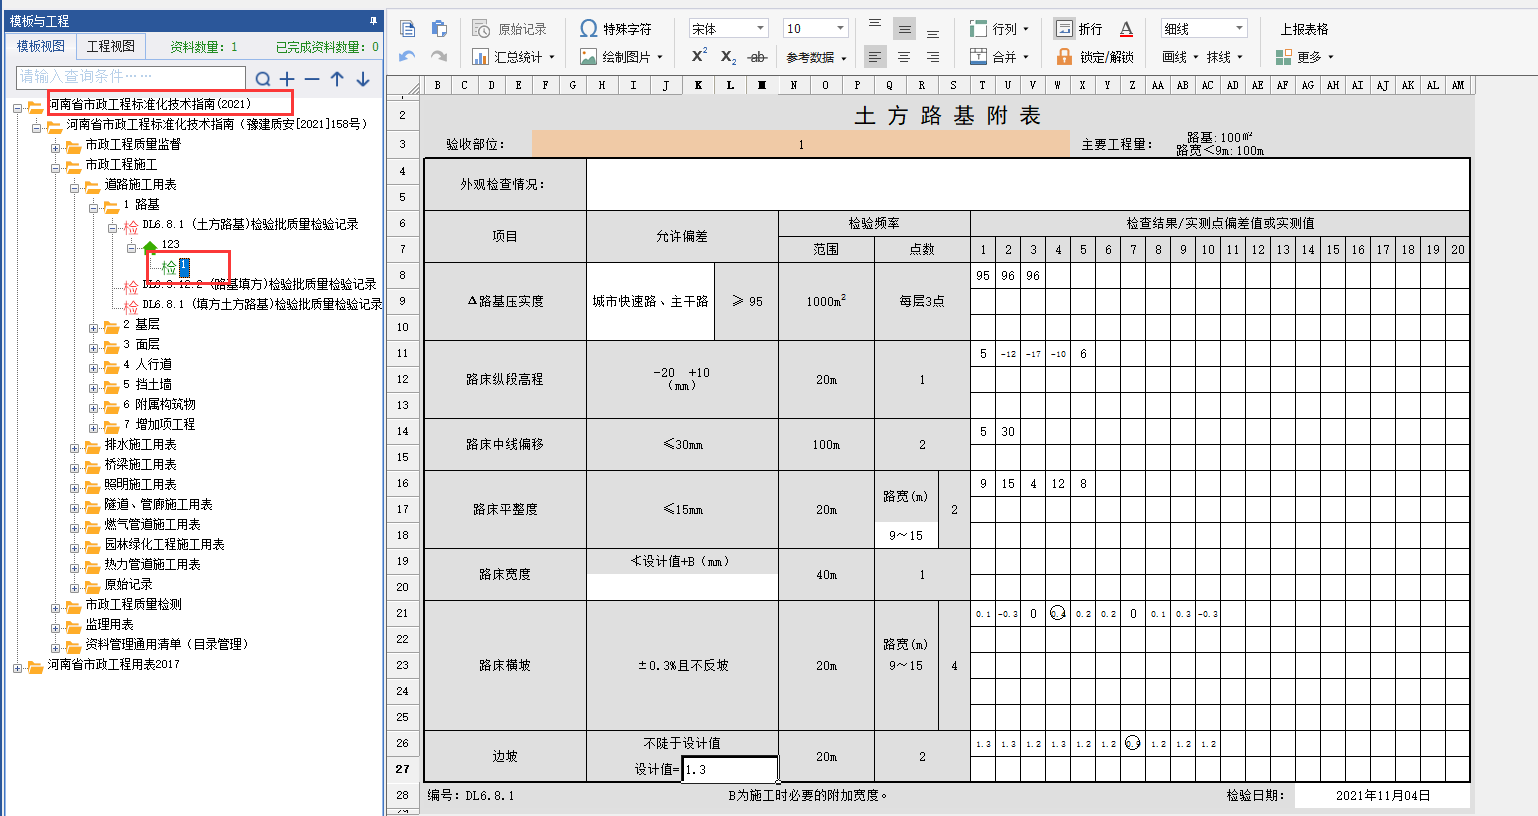Image resolution: width=1538 pixels, height=816 pixels.
Task: Open the 6 附属构筑物 folder
Action: pos(159,404)
